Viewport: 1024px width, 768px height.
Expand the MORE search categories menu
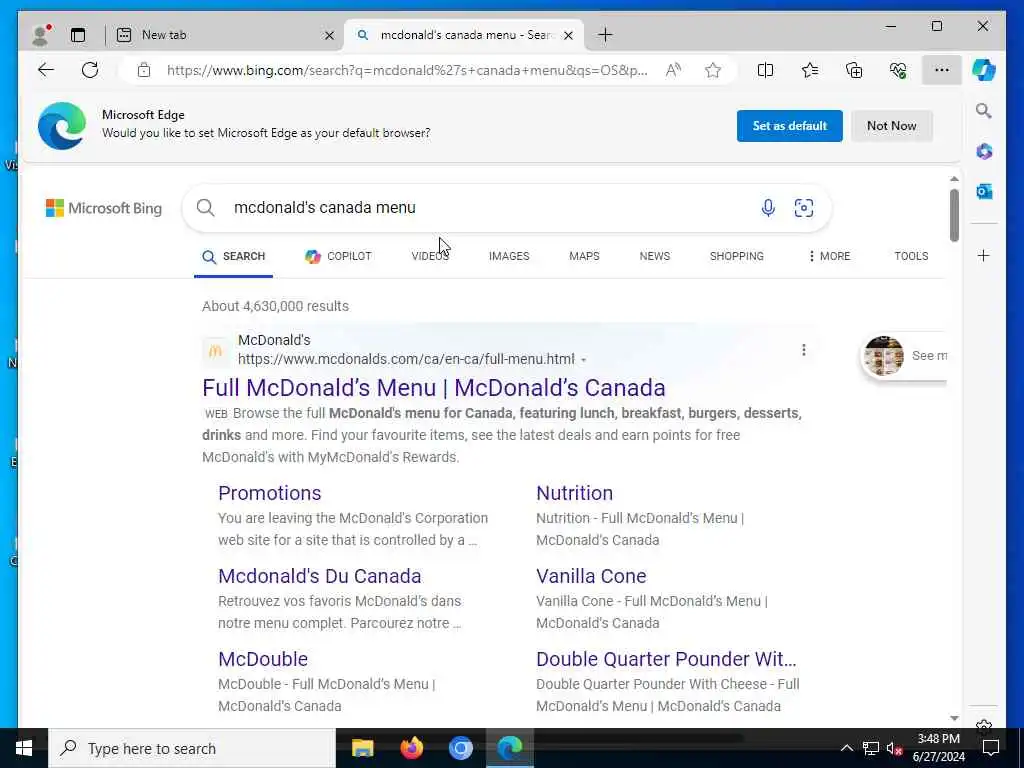click(x=829, y=256)
